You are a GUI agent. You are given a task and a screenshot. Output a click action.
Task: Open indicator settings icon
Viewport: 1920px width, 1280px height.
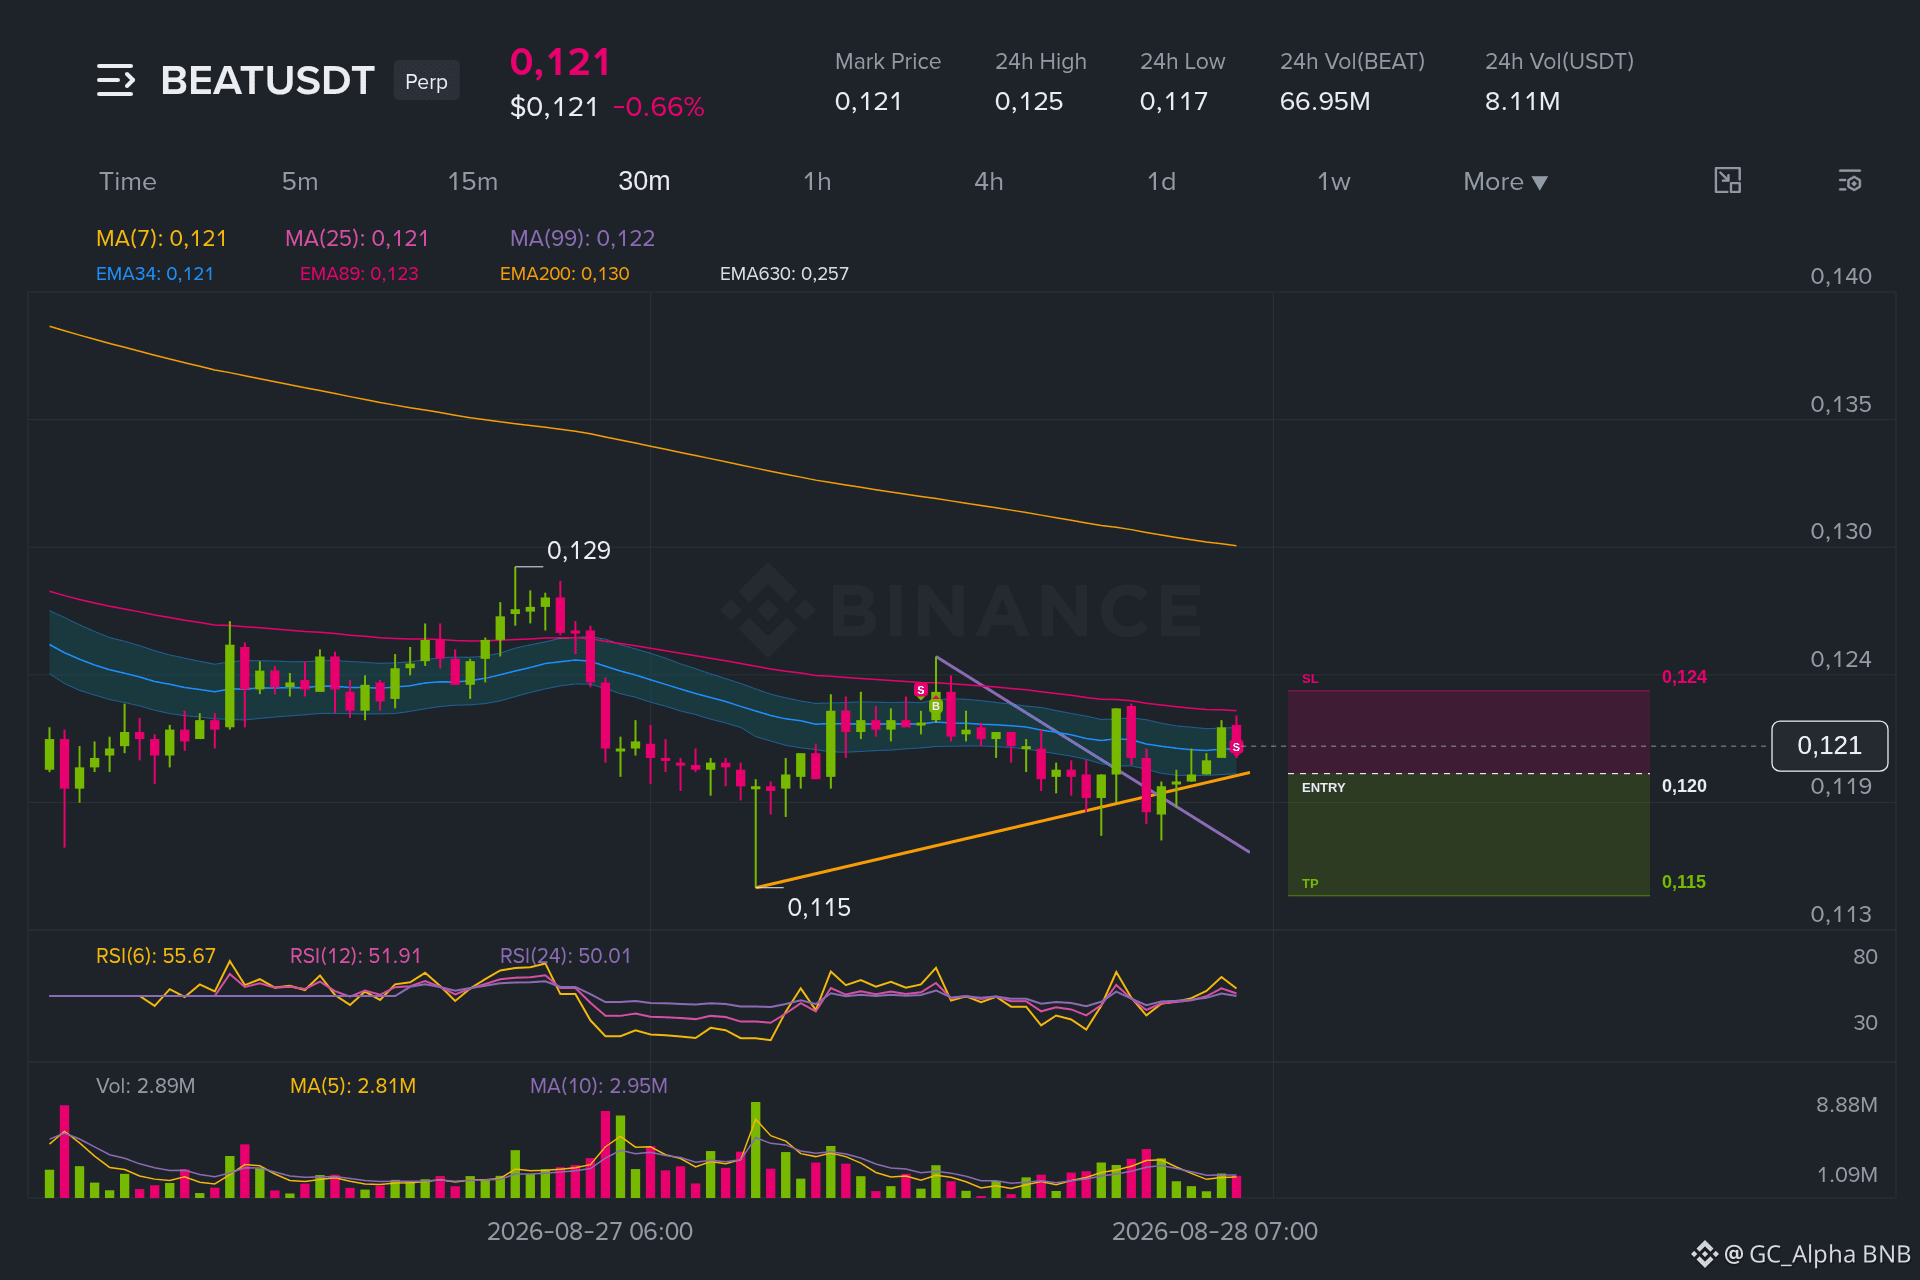point(1850,181)
